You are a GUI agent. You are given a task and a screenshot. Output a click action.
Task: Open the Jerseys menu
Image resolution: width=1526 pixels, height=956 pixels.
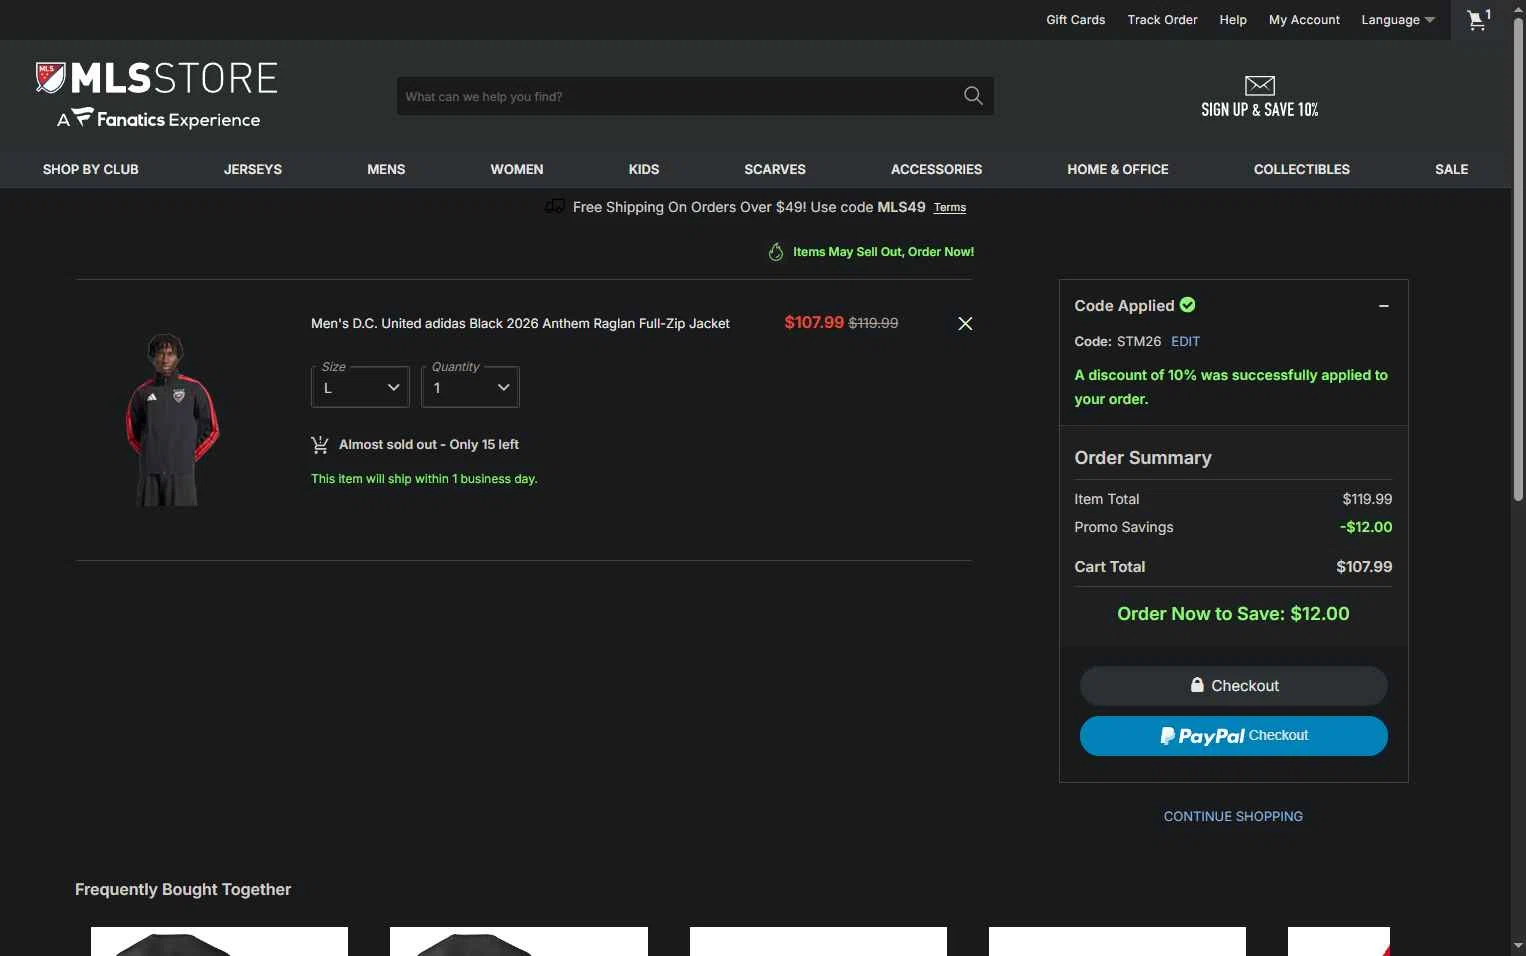tap(253, 169)
